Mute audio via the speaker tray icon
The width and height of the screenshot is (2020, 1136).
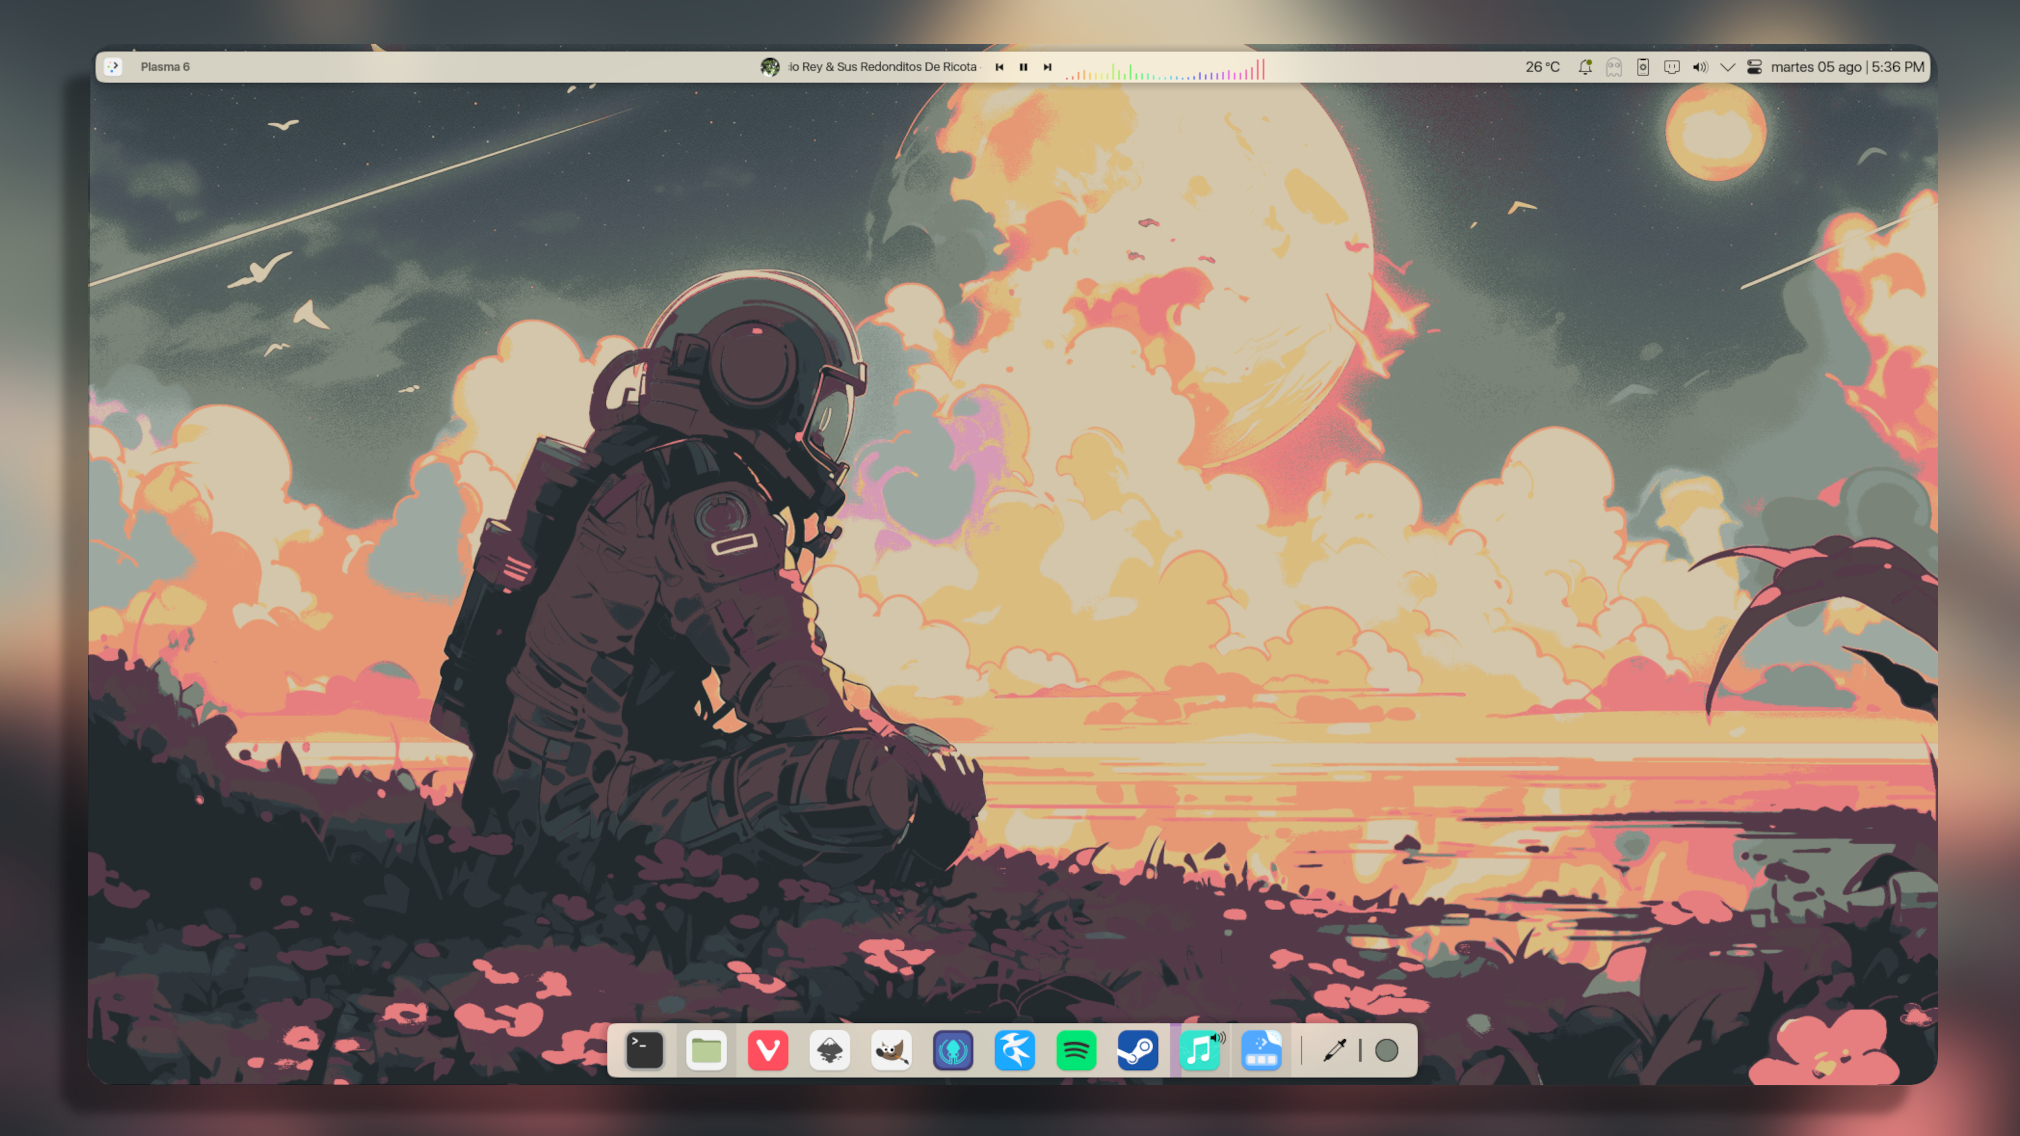click(1699, 66)
